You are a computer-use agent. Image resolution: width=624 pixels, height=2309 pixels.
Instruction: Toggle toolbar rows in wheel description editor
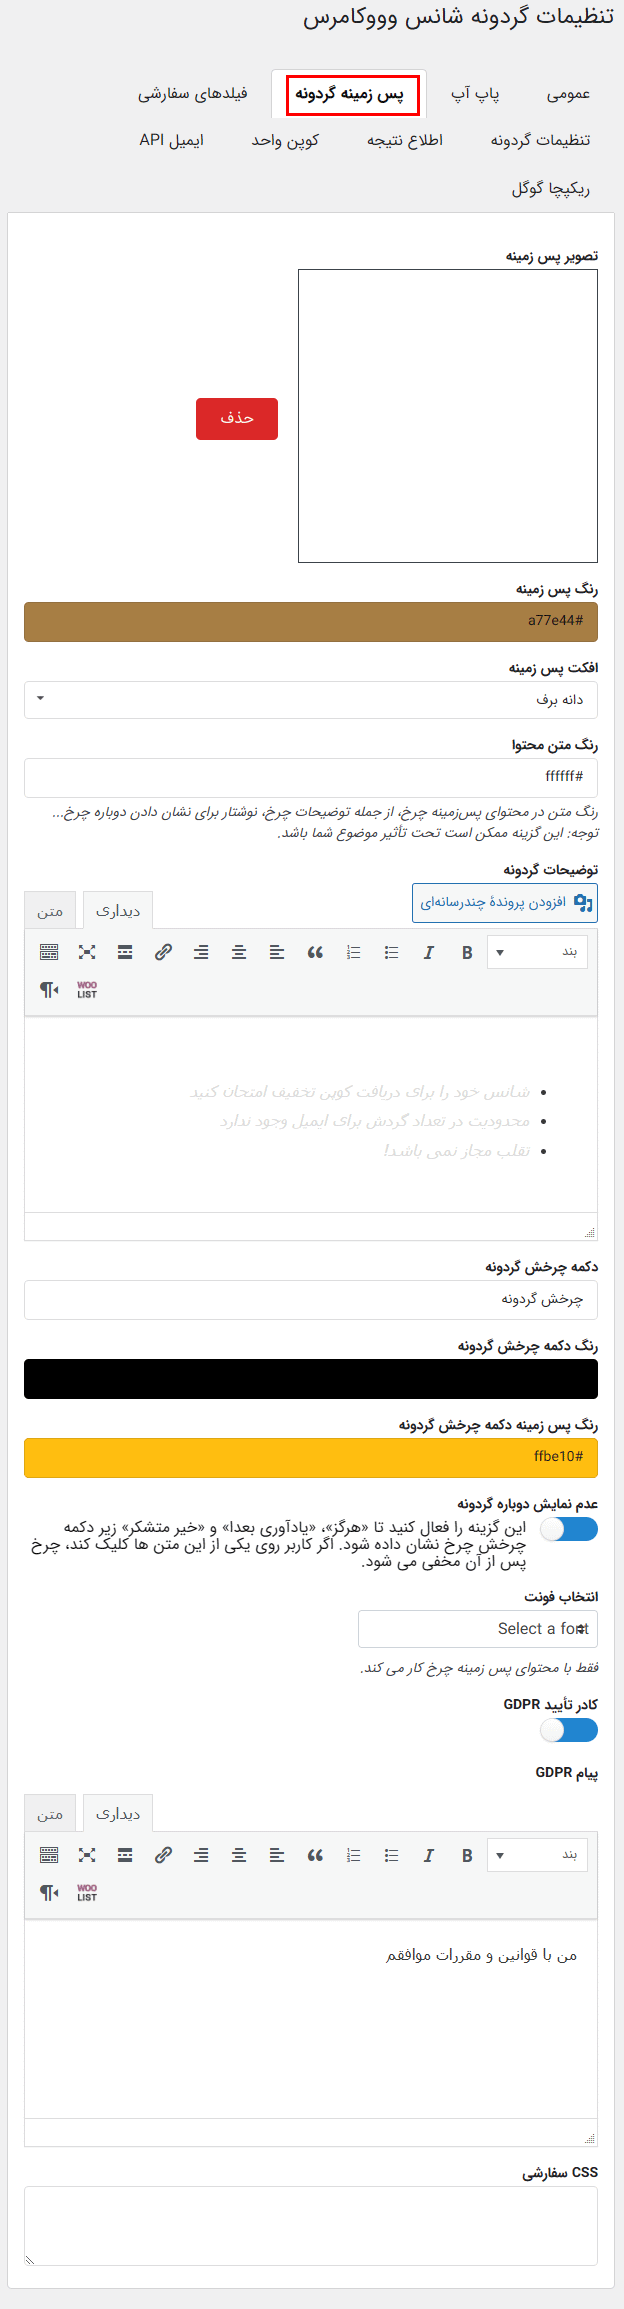[49, 952]
